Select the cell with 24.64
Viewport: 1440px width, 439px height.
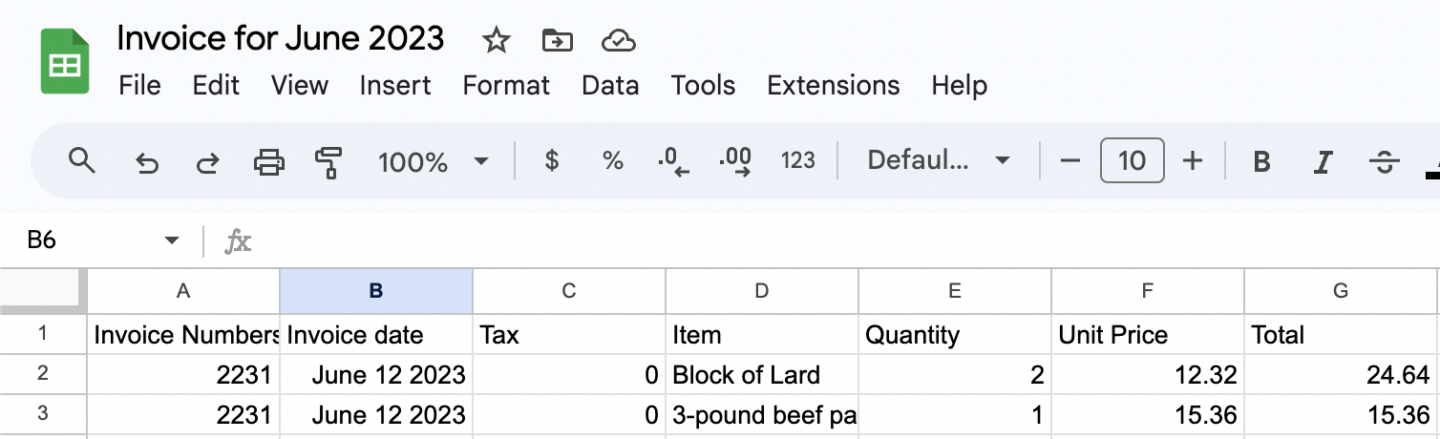coord(1341,375)
